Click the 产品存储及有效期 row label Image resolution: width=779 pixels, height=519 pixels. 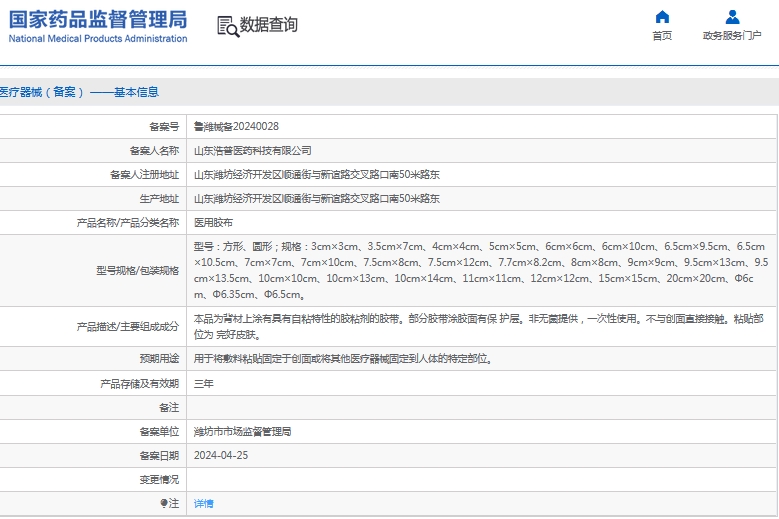[x=140, y=383]
